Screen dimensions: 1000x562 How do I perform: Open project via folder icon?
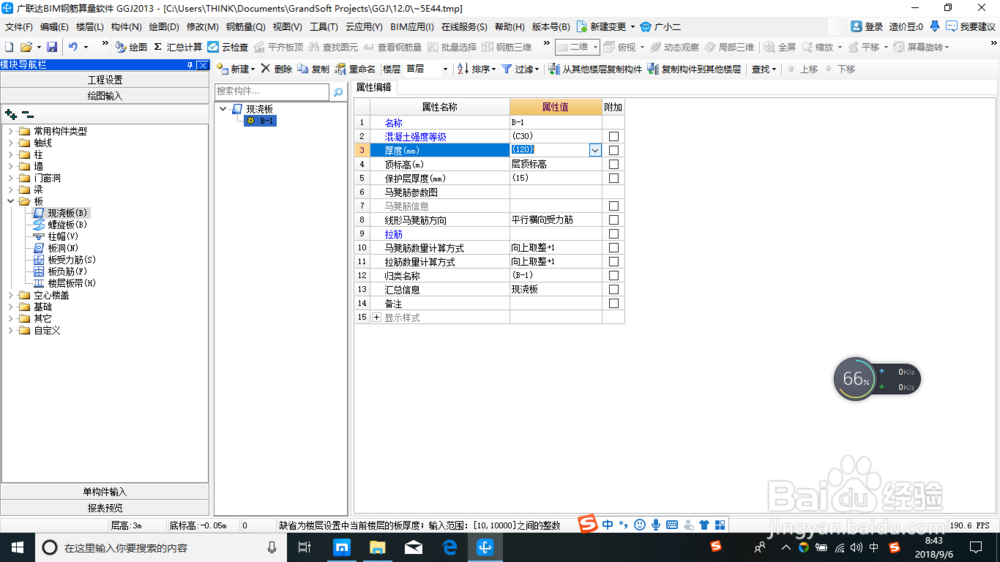click(x=26, y=47)
